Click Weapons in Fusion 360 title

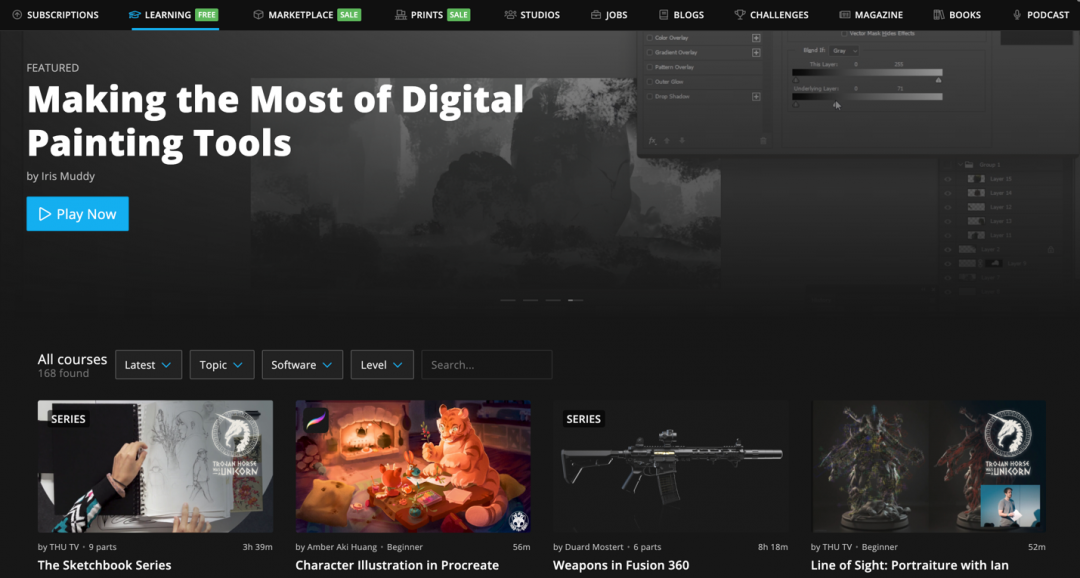click(621, 566)
